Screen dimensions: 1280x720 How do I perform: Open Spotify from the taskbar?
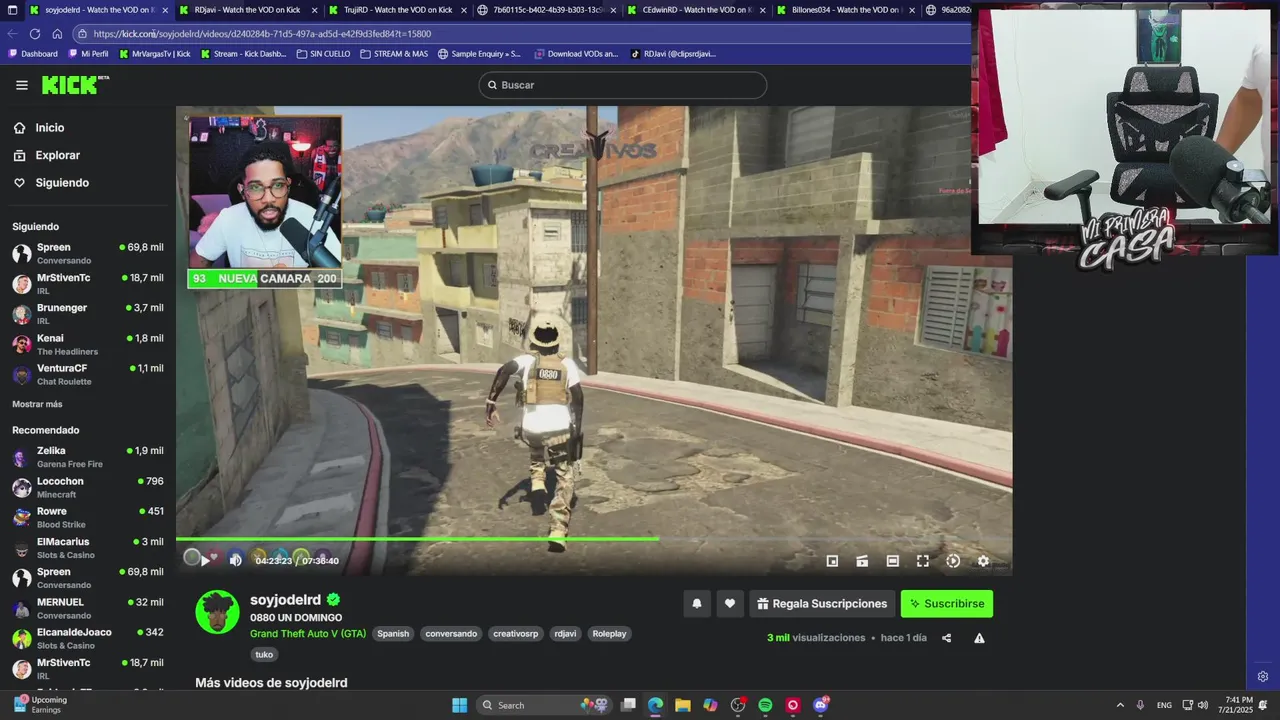click(x=765, y=705)
